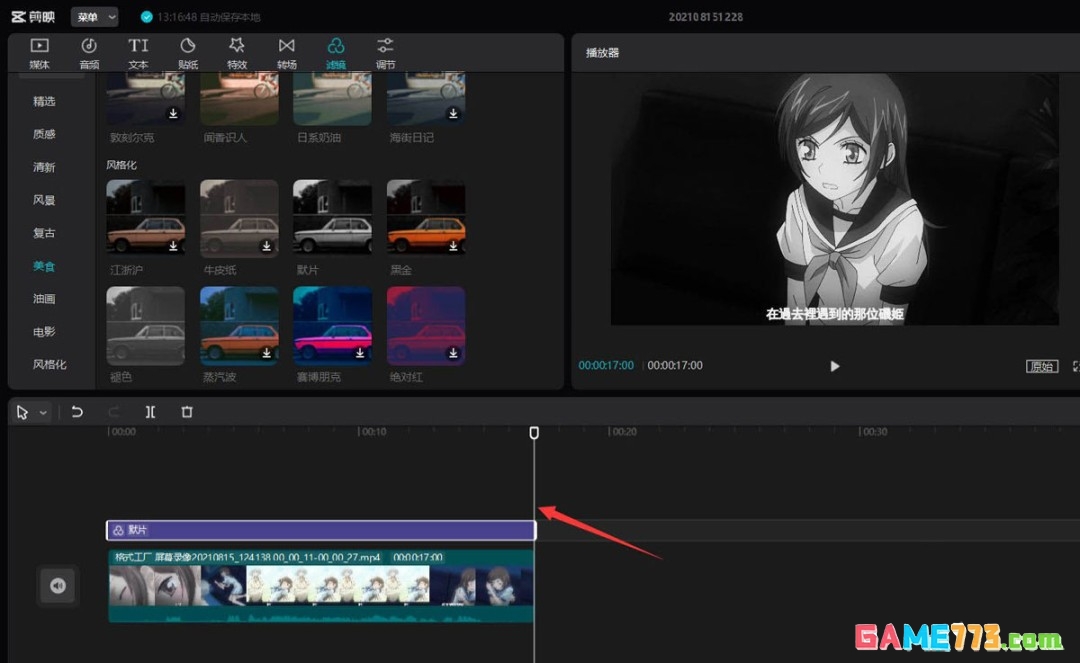
Task: Select the pointer tool in timeline toolbar
Action: tap(23, 412)
